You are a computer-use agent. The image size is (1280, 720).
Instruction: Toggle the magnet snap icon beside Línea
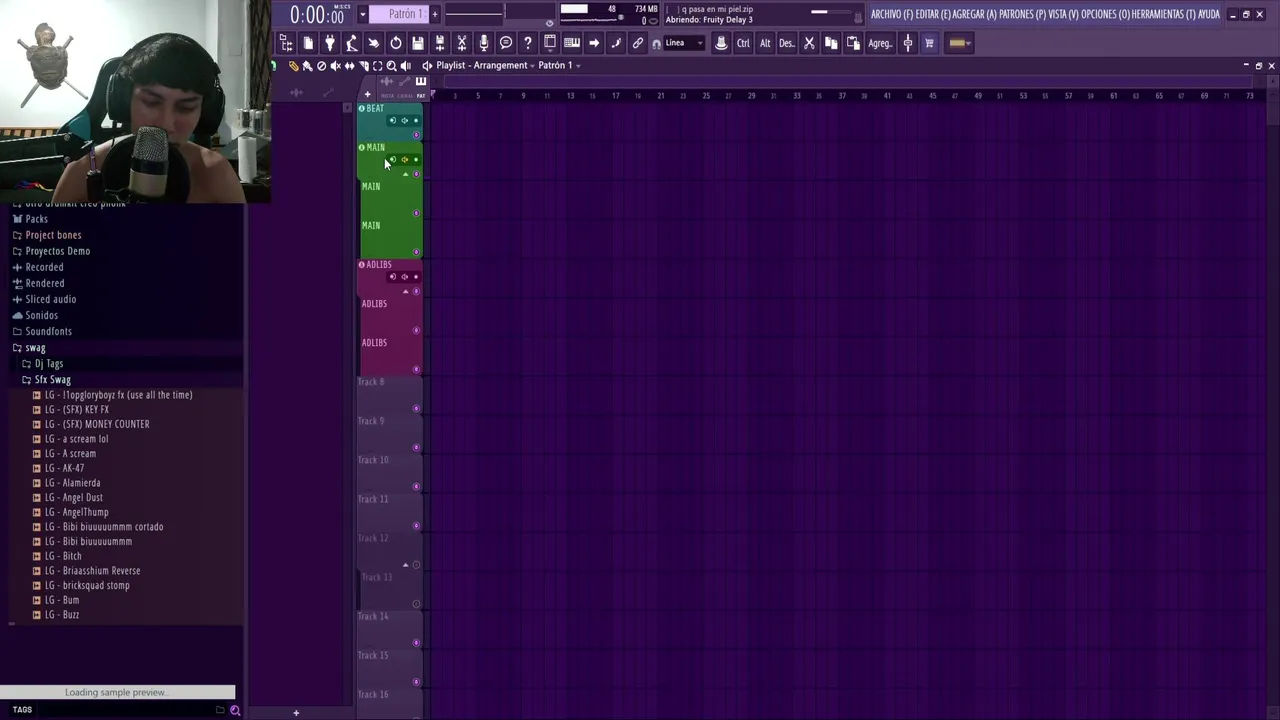[x=656, y=44]
